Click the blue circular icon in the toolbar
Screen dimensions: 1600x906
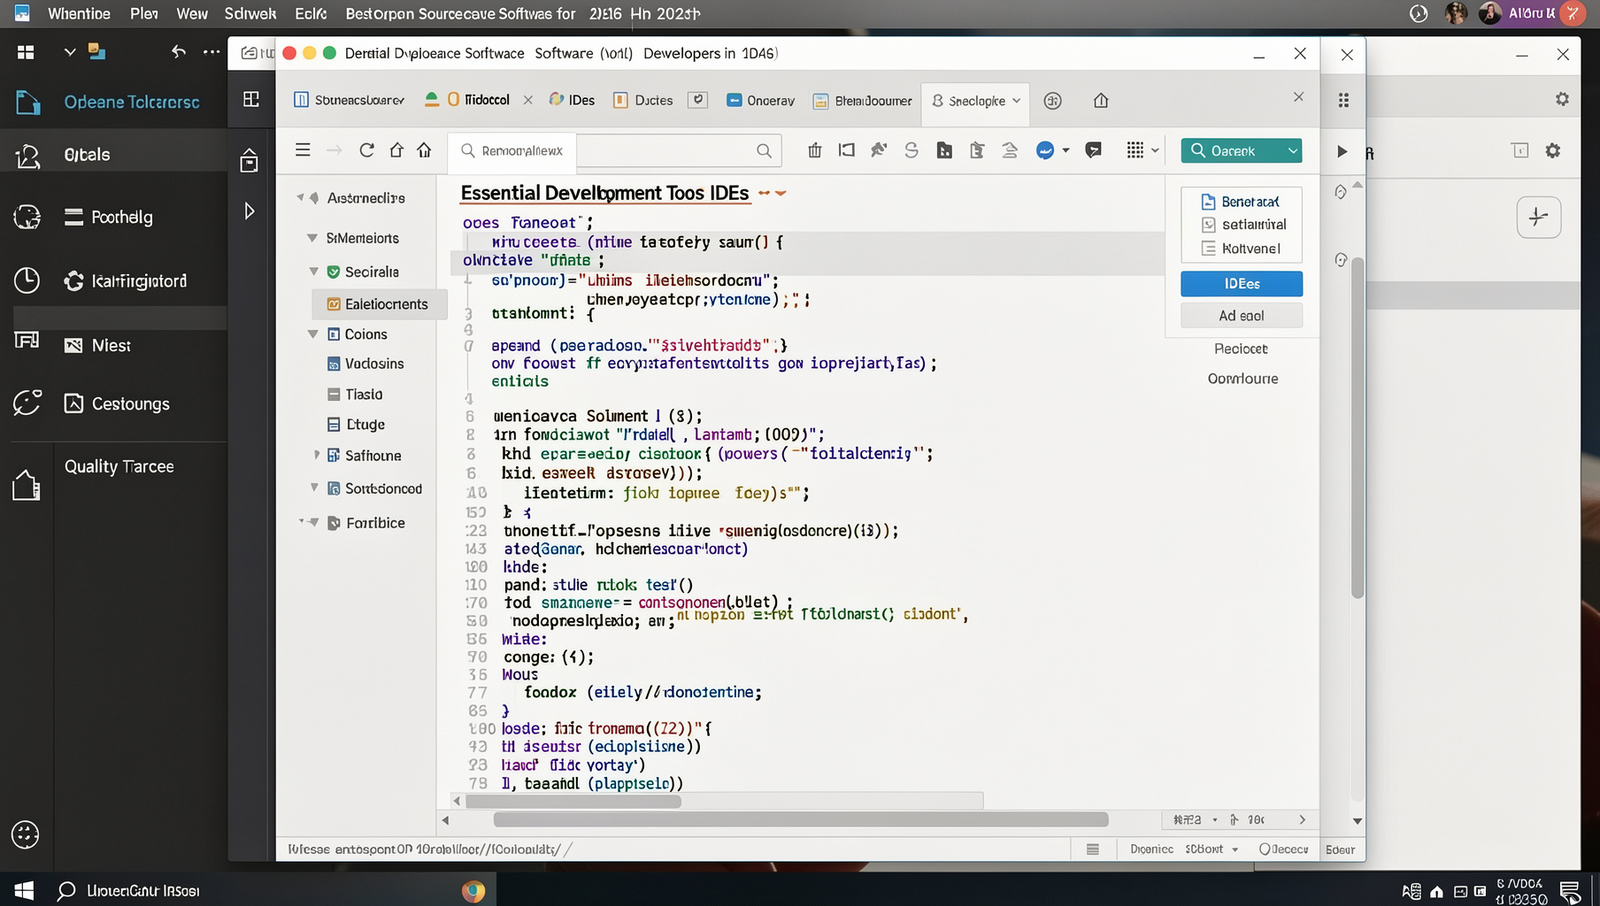coord(1045,150)
